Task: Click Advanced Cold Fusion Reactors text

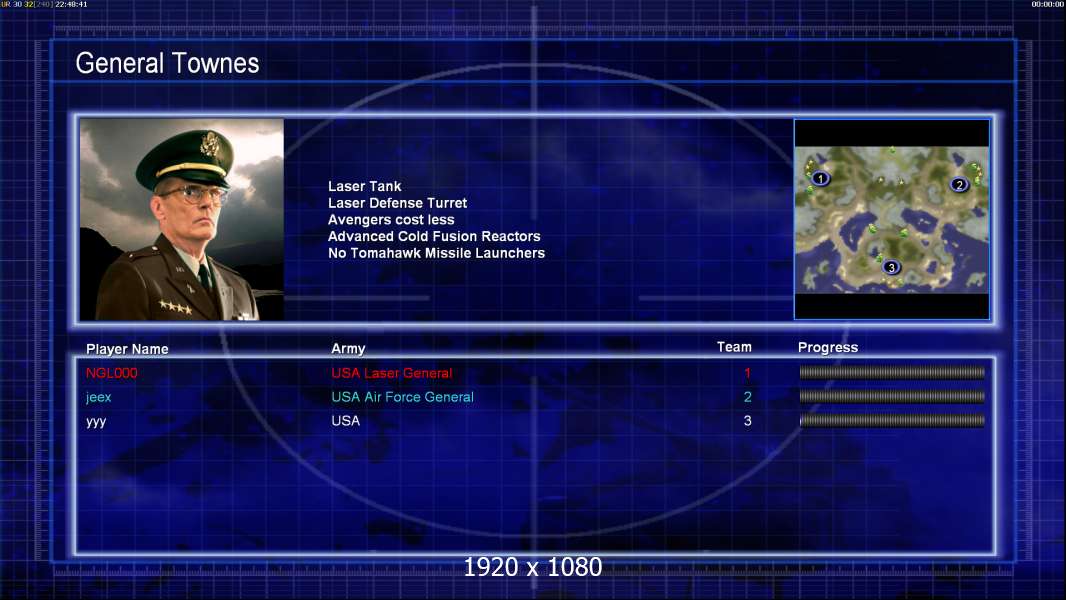Action: (434, 236)
